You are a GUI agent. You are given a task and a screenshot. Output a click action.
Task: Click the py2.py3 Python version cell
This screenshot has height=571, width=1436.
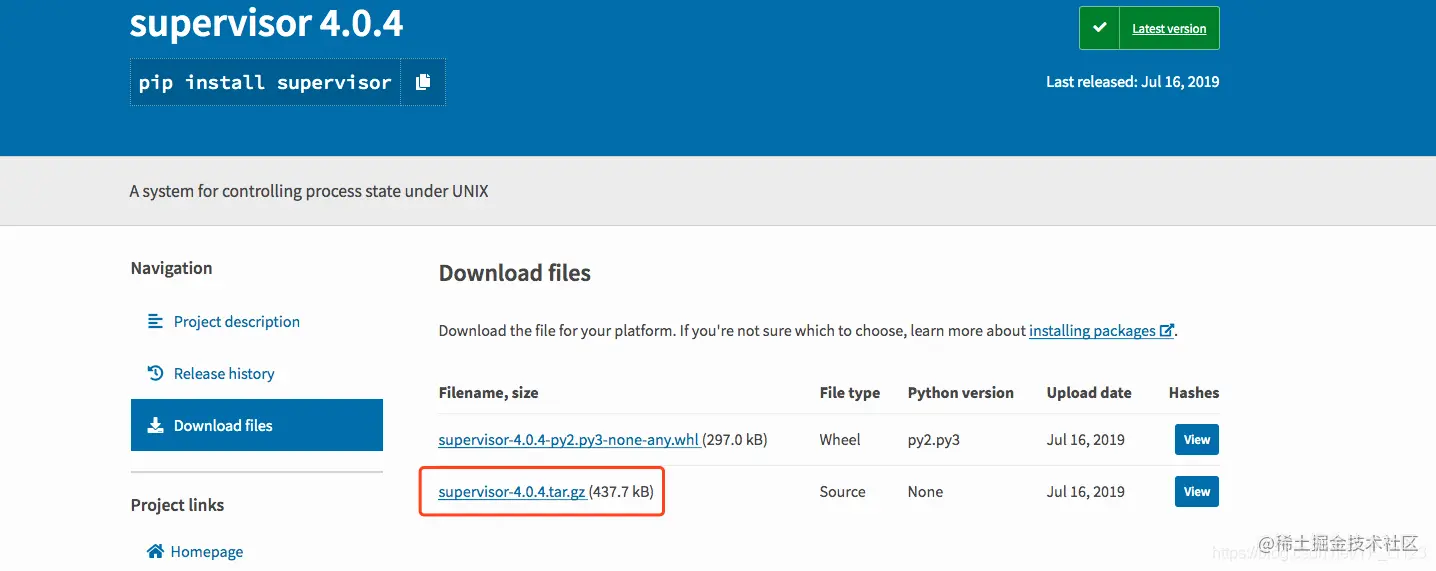[x=934, y=440]
